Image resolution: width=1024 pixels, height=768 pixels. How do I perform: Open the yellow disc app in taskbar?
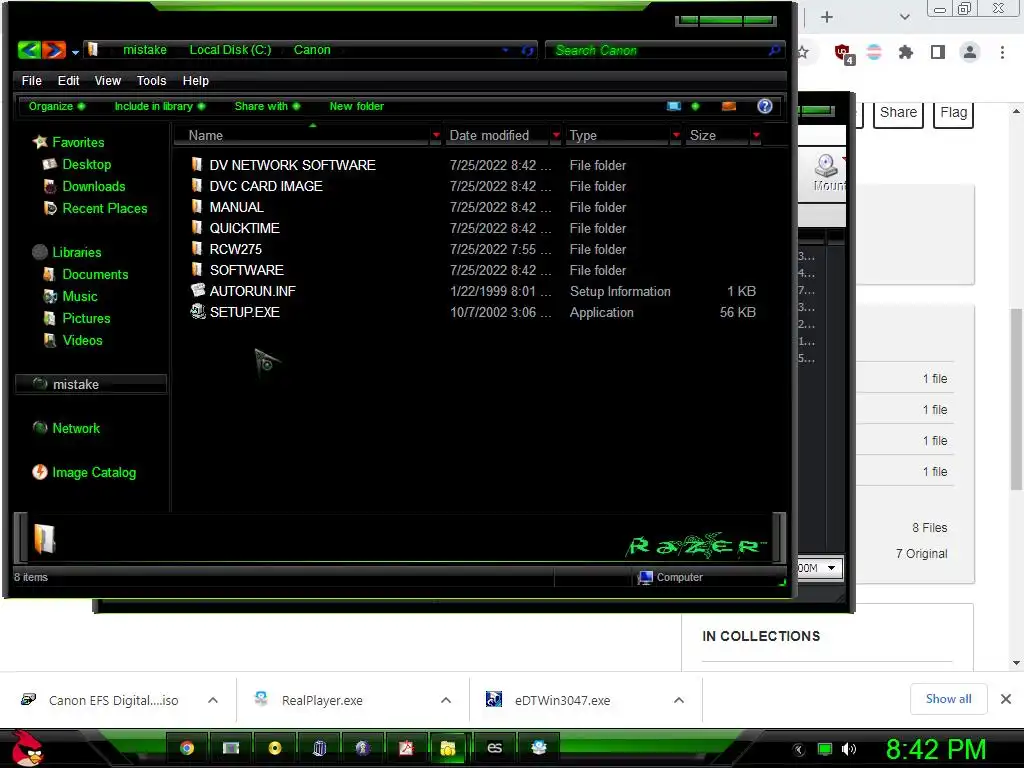(275, 748)
